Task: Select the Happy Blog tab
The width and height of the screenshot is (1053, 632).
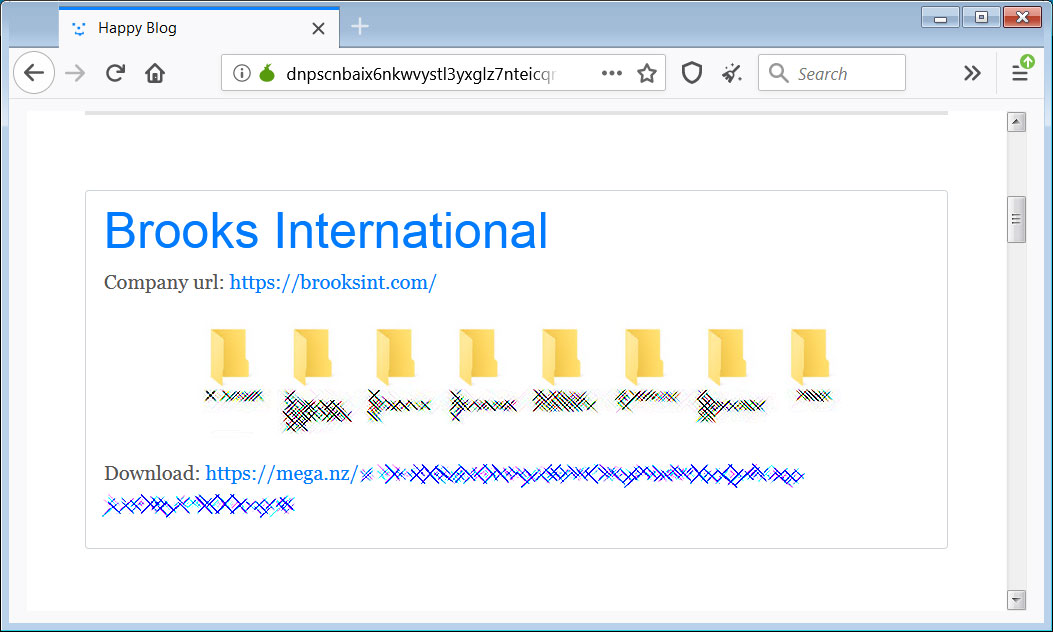Action: [x=199, y=28]
